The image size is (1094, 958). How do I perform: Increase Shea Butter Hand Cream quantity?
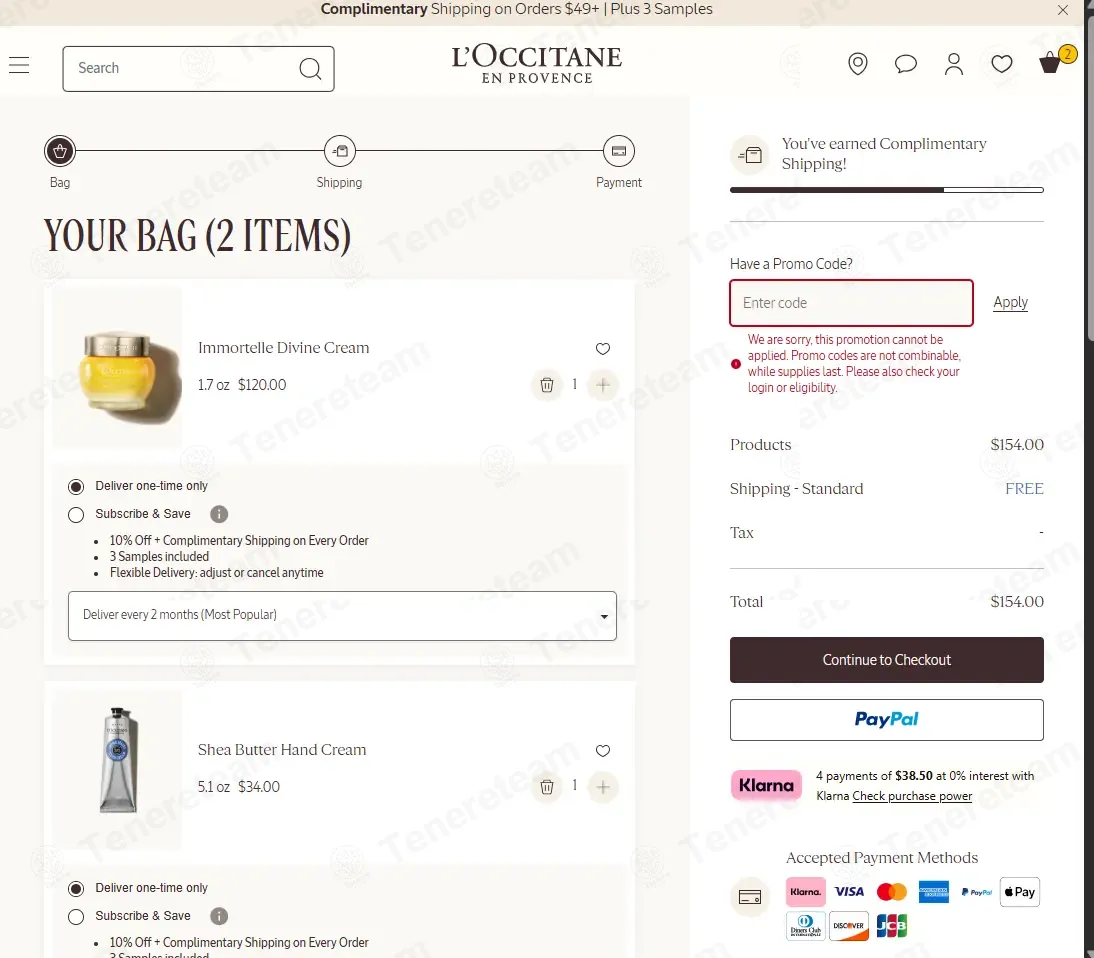603,787
